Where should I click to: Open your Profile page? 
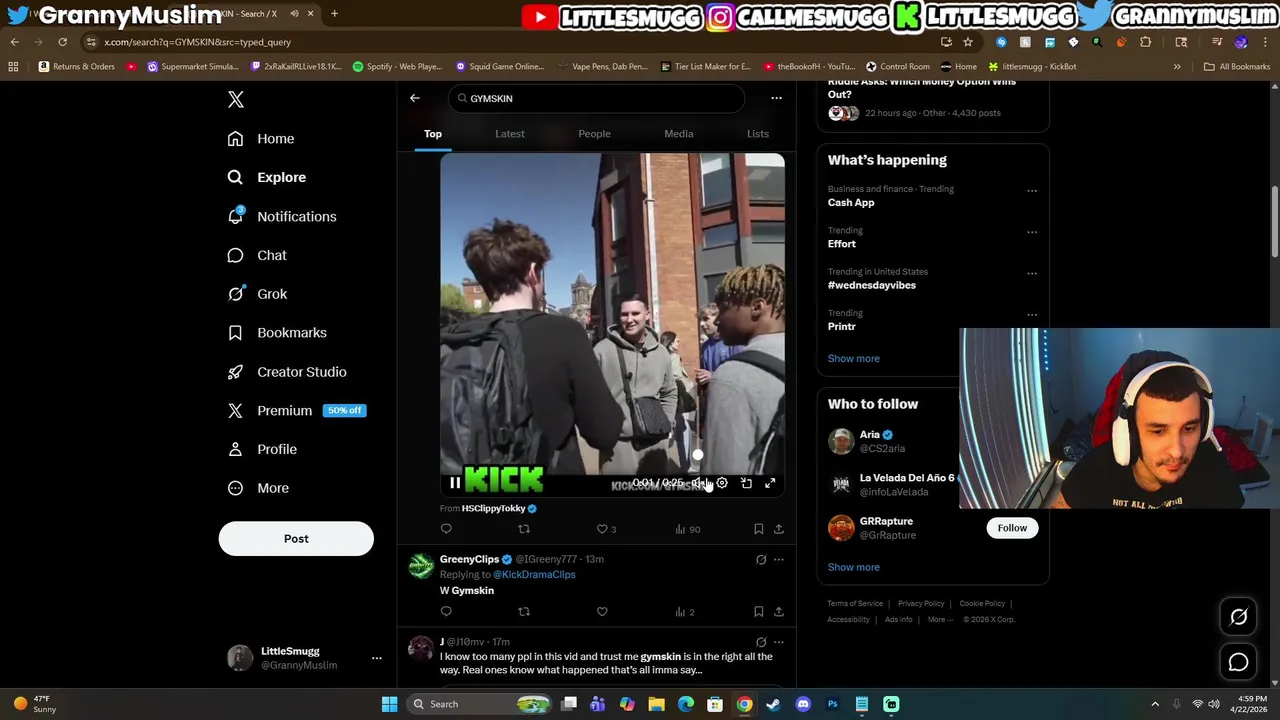click(x=262, y=450)
